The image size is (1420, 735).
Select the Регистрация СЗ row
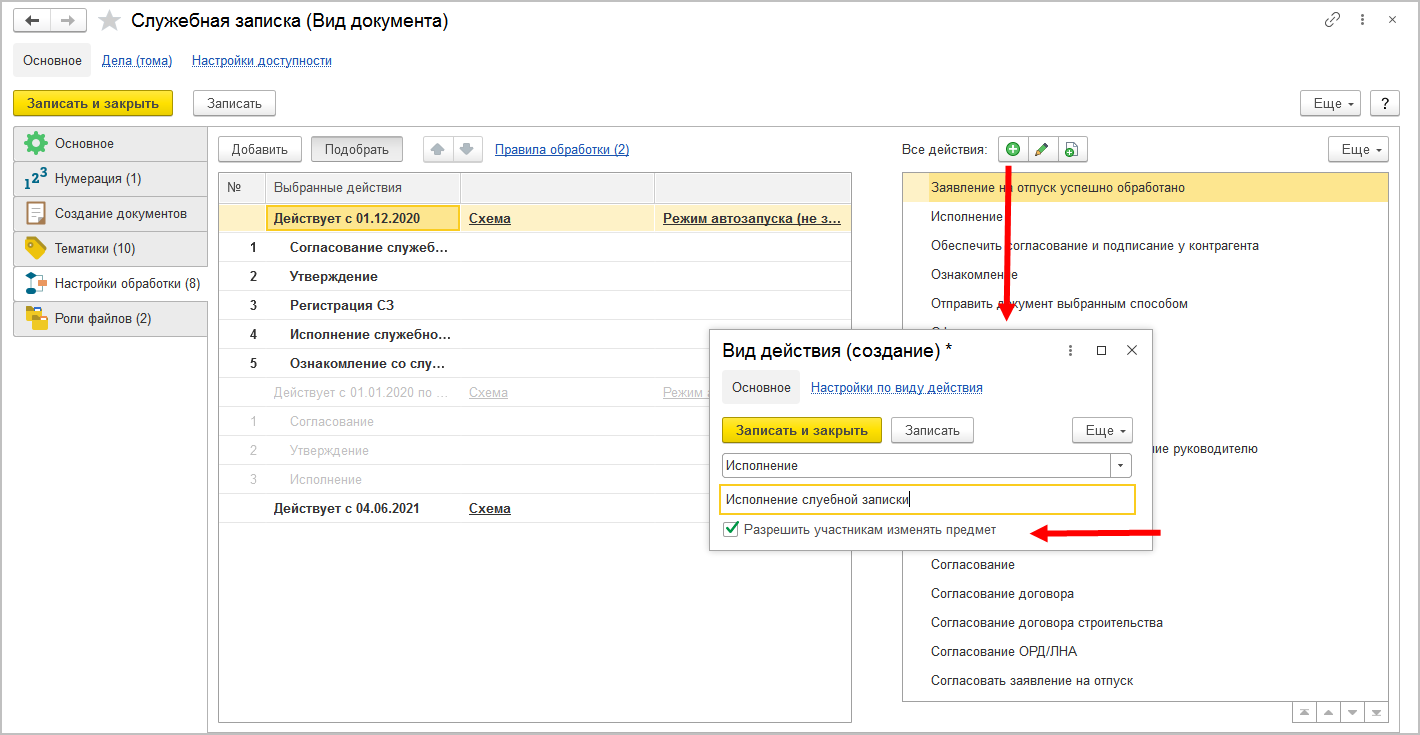[x=535, y=306]
